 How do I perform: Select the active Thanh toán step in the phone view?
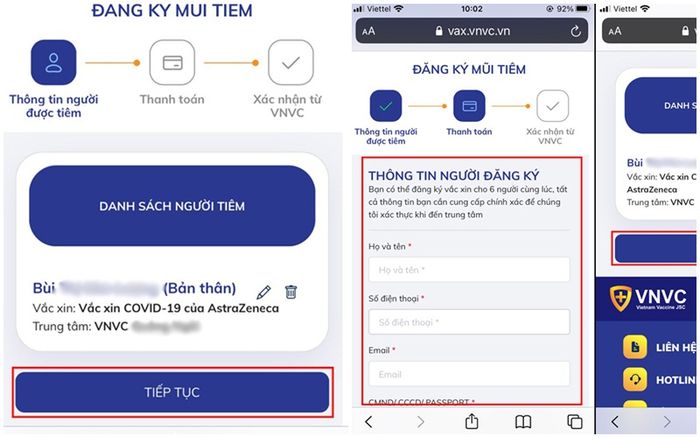(469, 106)
